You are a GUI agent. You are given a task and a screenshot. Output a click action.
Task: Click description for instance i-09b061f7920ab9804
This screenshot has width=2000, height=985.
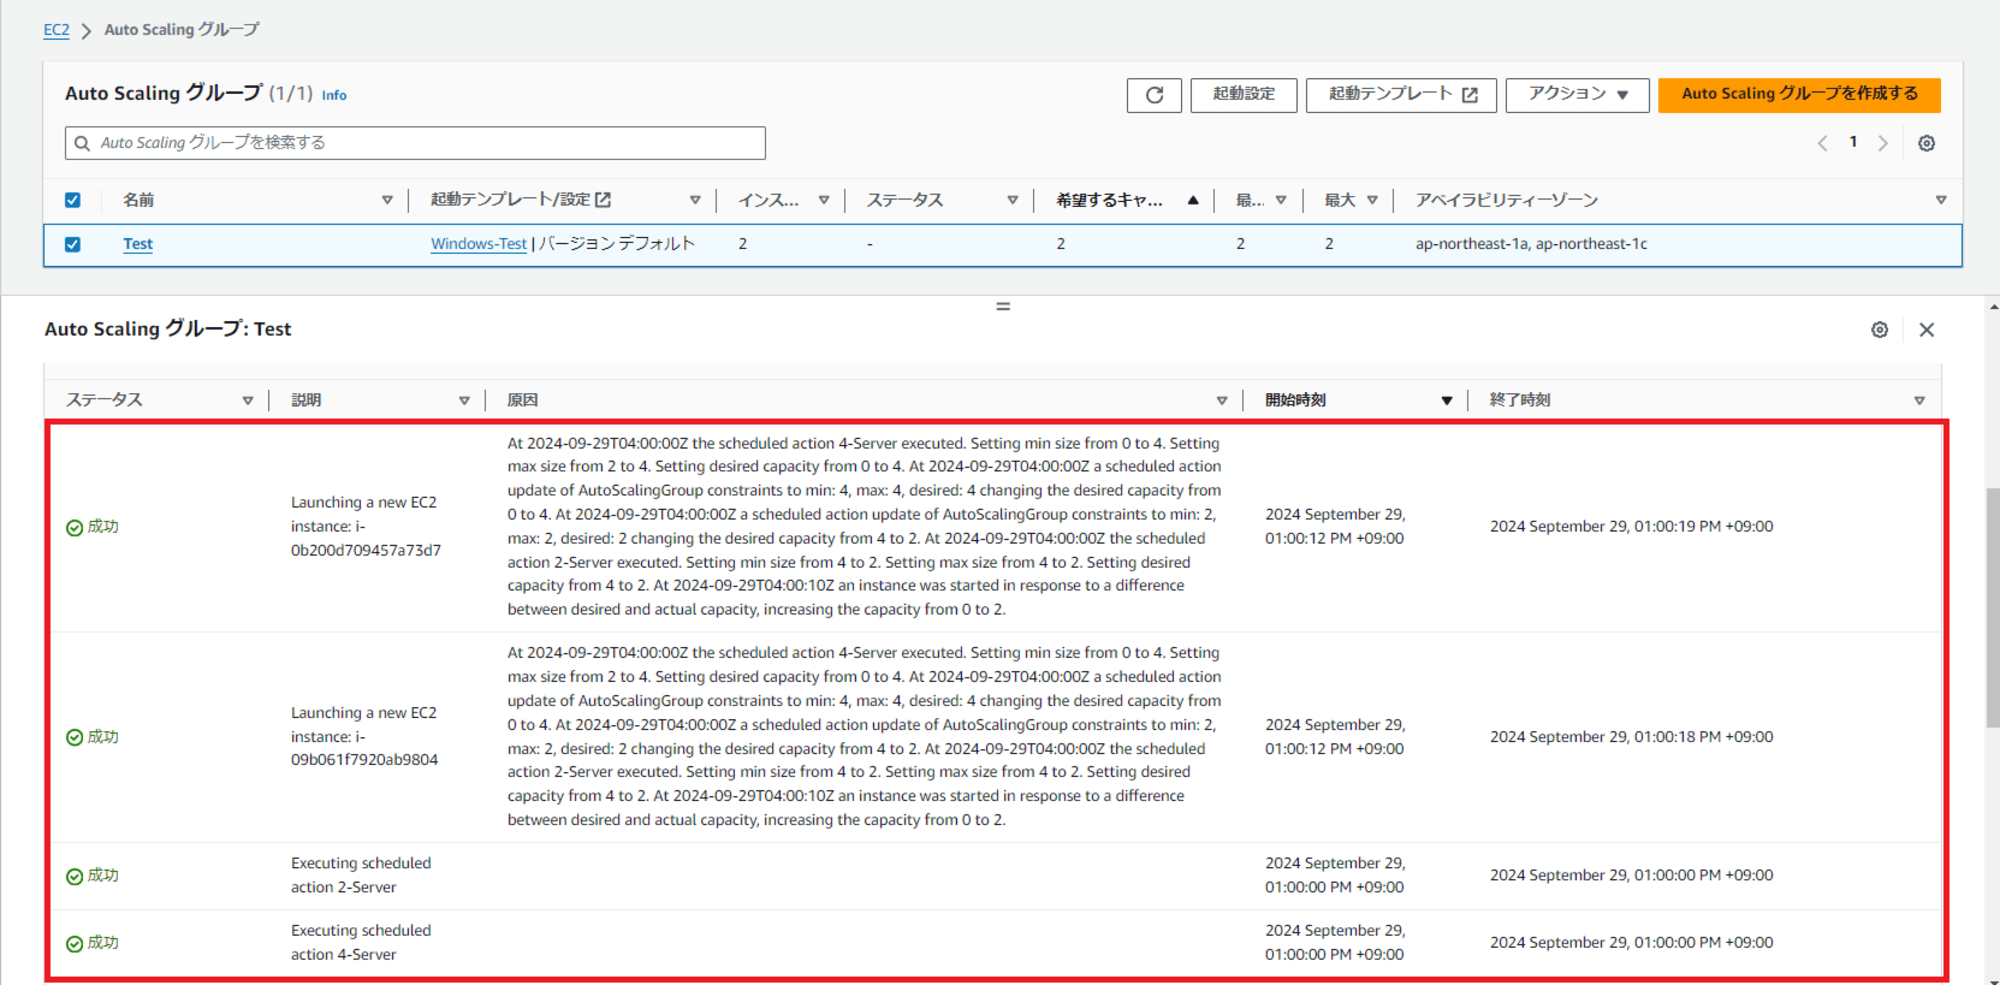tap(364, 736)
